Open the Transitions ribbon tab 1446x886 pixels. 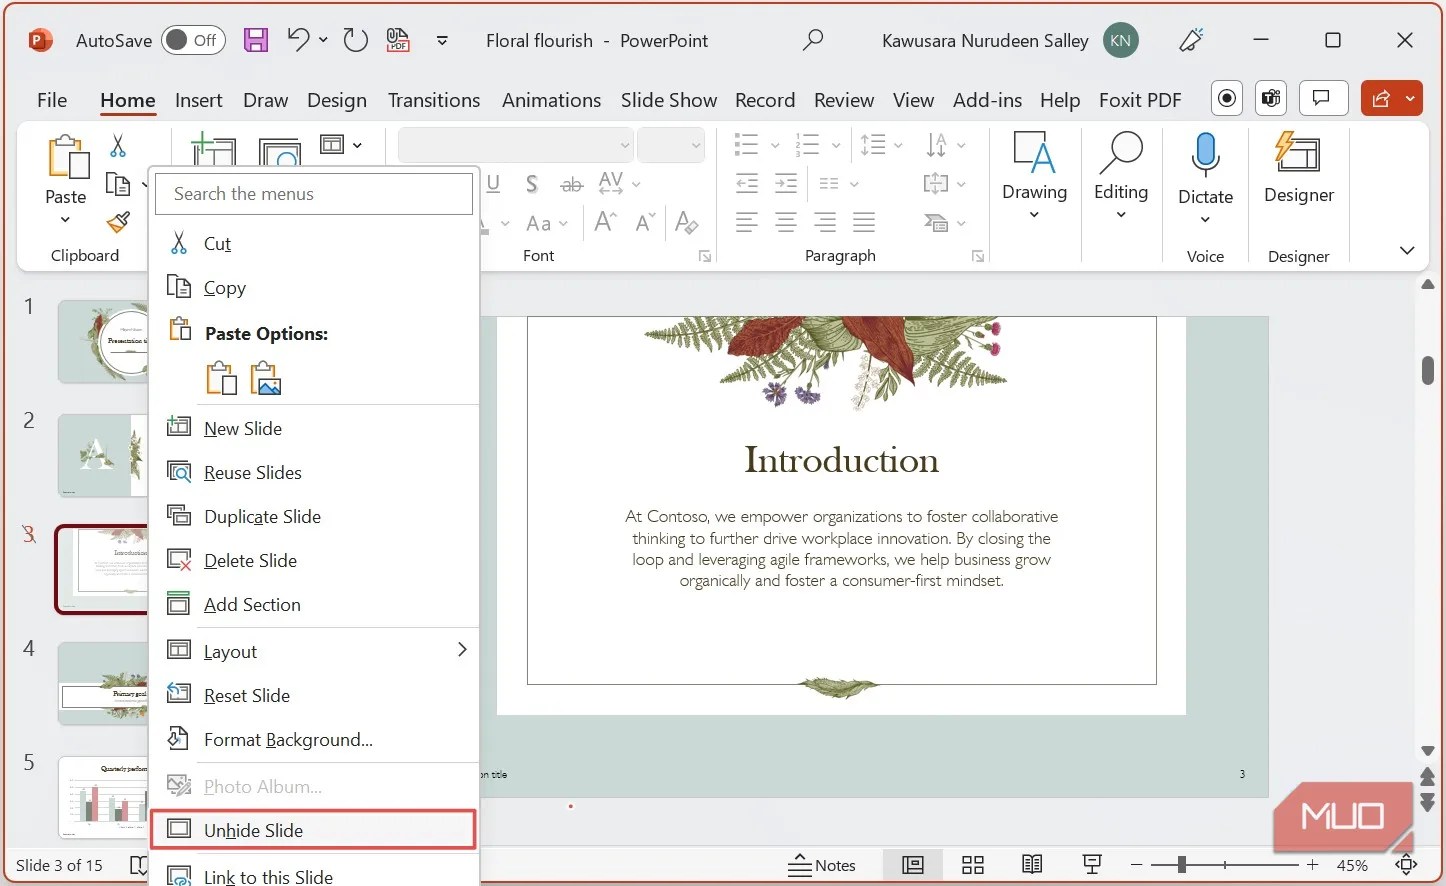(x=433, y=100)
